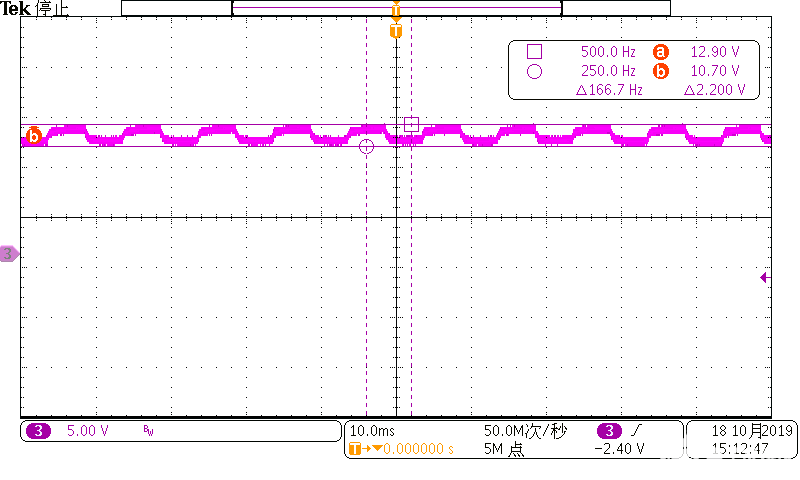Click the channel 3 ground reference marker
800x480 pixels.
pos(9,254)
